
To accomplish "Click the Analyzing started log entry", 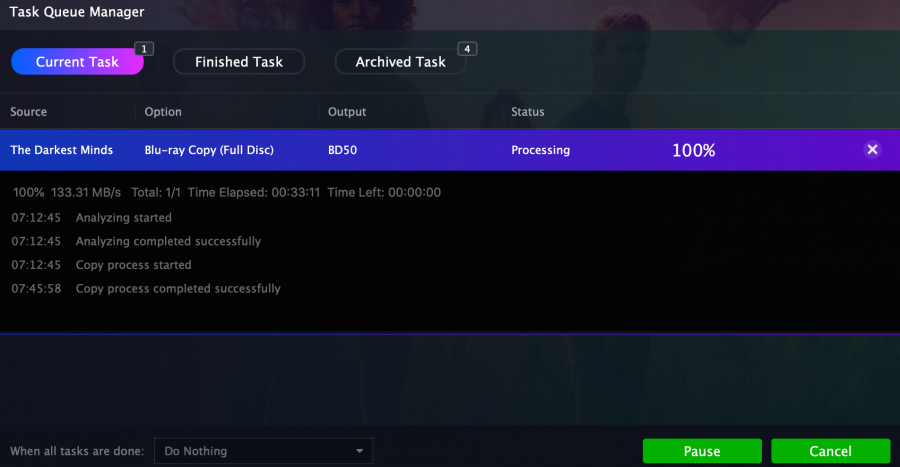I will click(124, 217).
